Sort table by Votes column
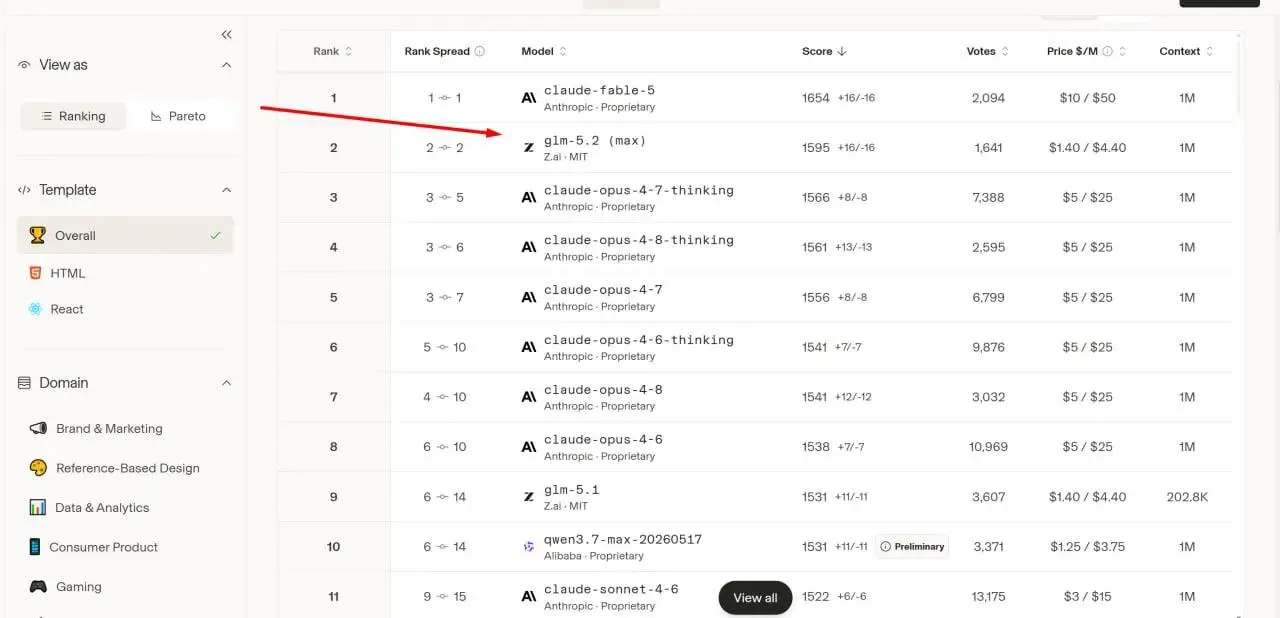This screenshot has height=618, width=1280. 987,51
